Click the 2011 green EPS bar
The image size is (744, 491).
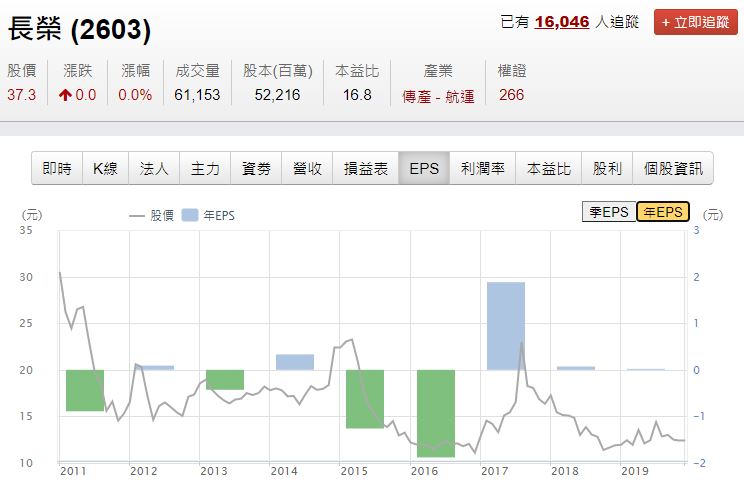tap(85, 390)
